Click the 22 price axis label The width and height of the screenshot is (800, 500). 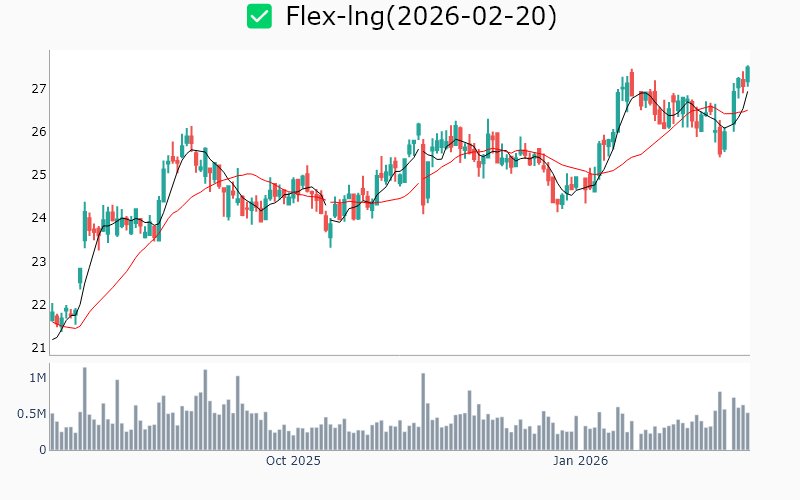point(37,305)
